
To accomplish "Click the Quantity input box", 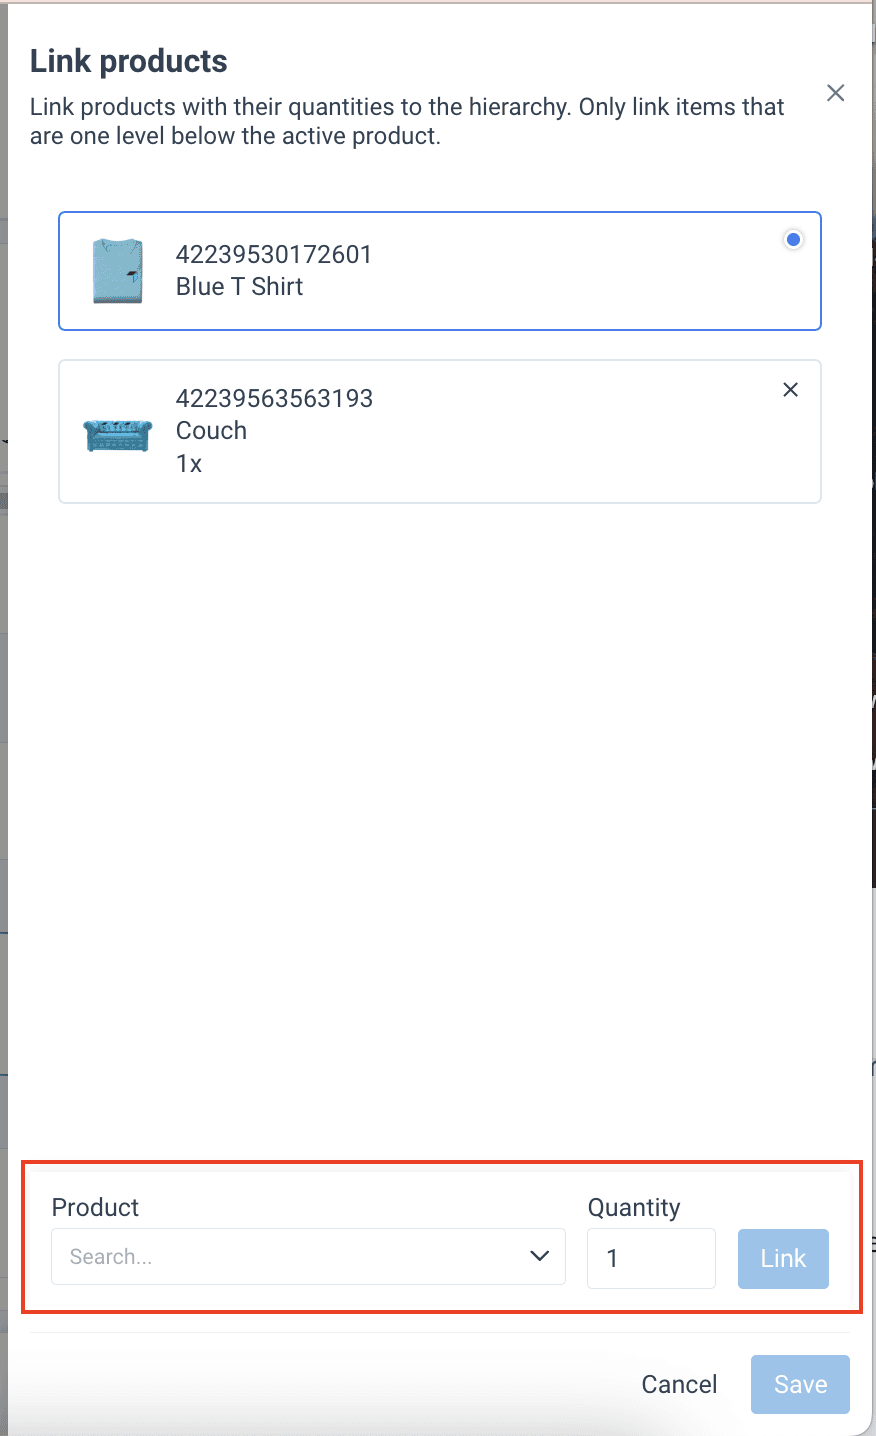I will [651, 1258].
